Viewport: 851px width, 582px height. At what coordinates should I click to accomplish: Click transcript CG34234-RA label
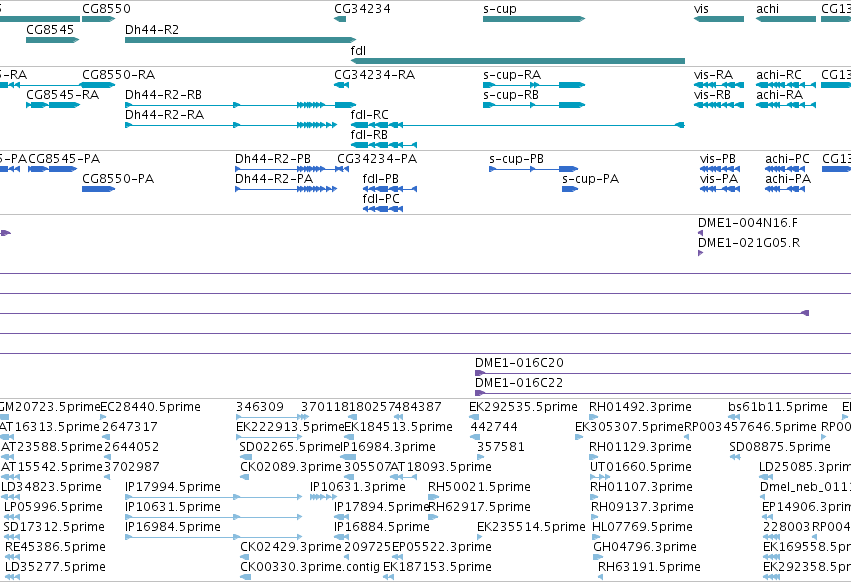(x=374, y=75)
